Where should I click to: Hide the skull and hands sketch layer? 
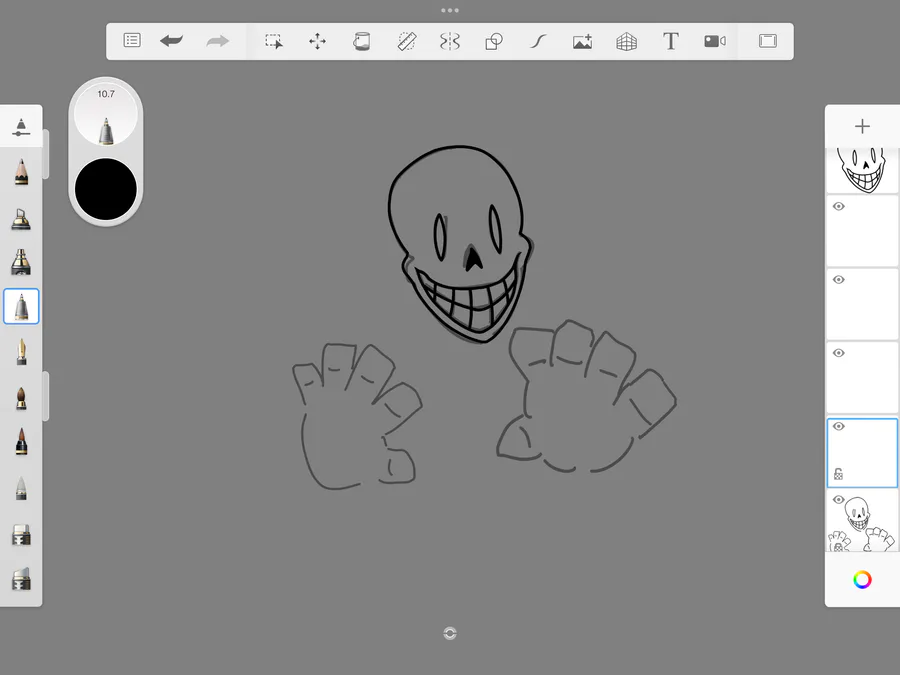tap(839, 499)
